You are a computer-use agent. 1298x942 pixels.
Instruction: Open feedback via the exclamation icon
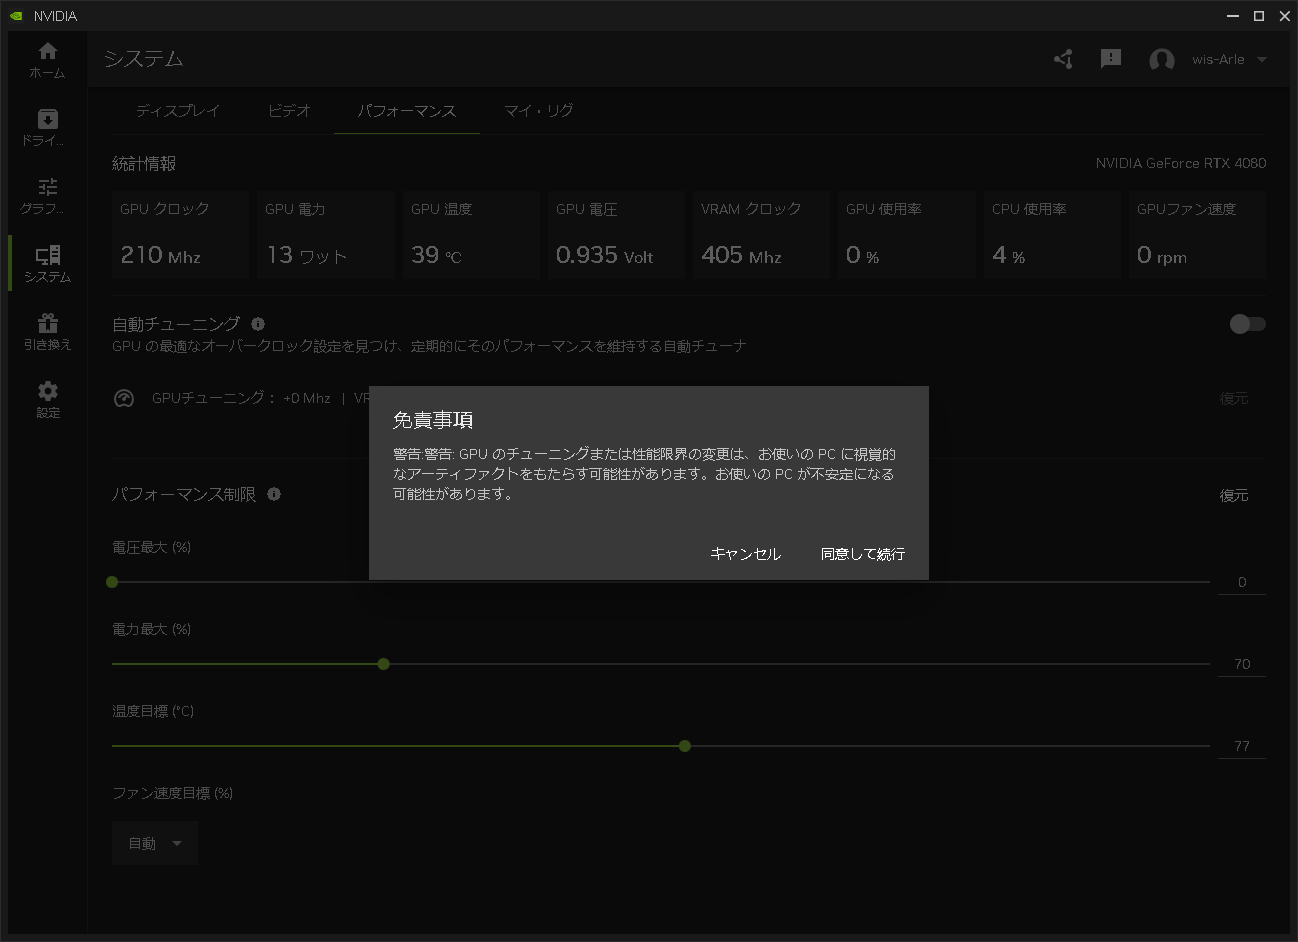(1110, 59)
